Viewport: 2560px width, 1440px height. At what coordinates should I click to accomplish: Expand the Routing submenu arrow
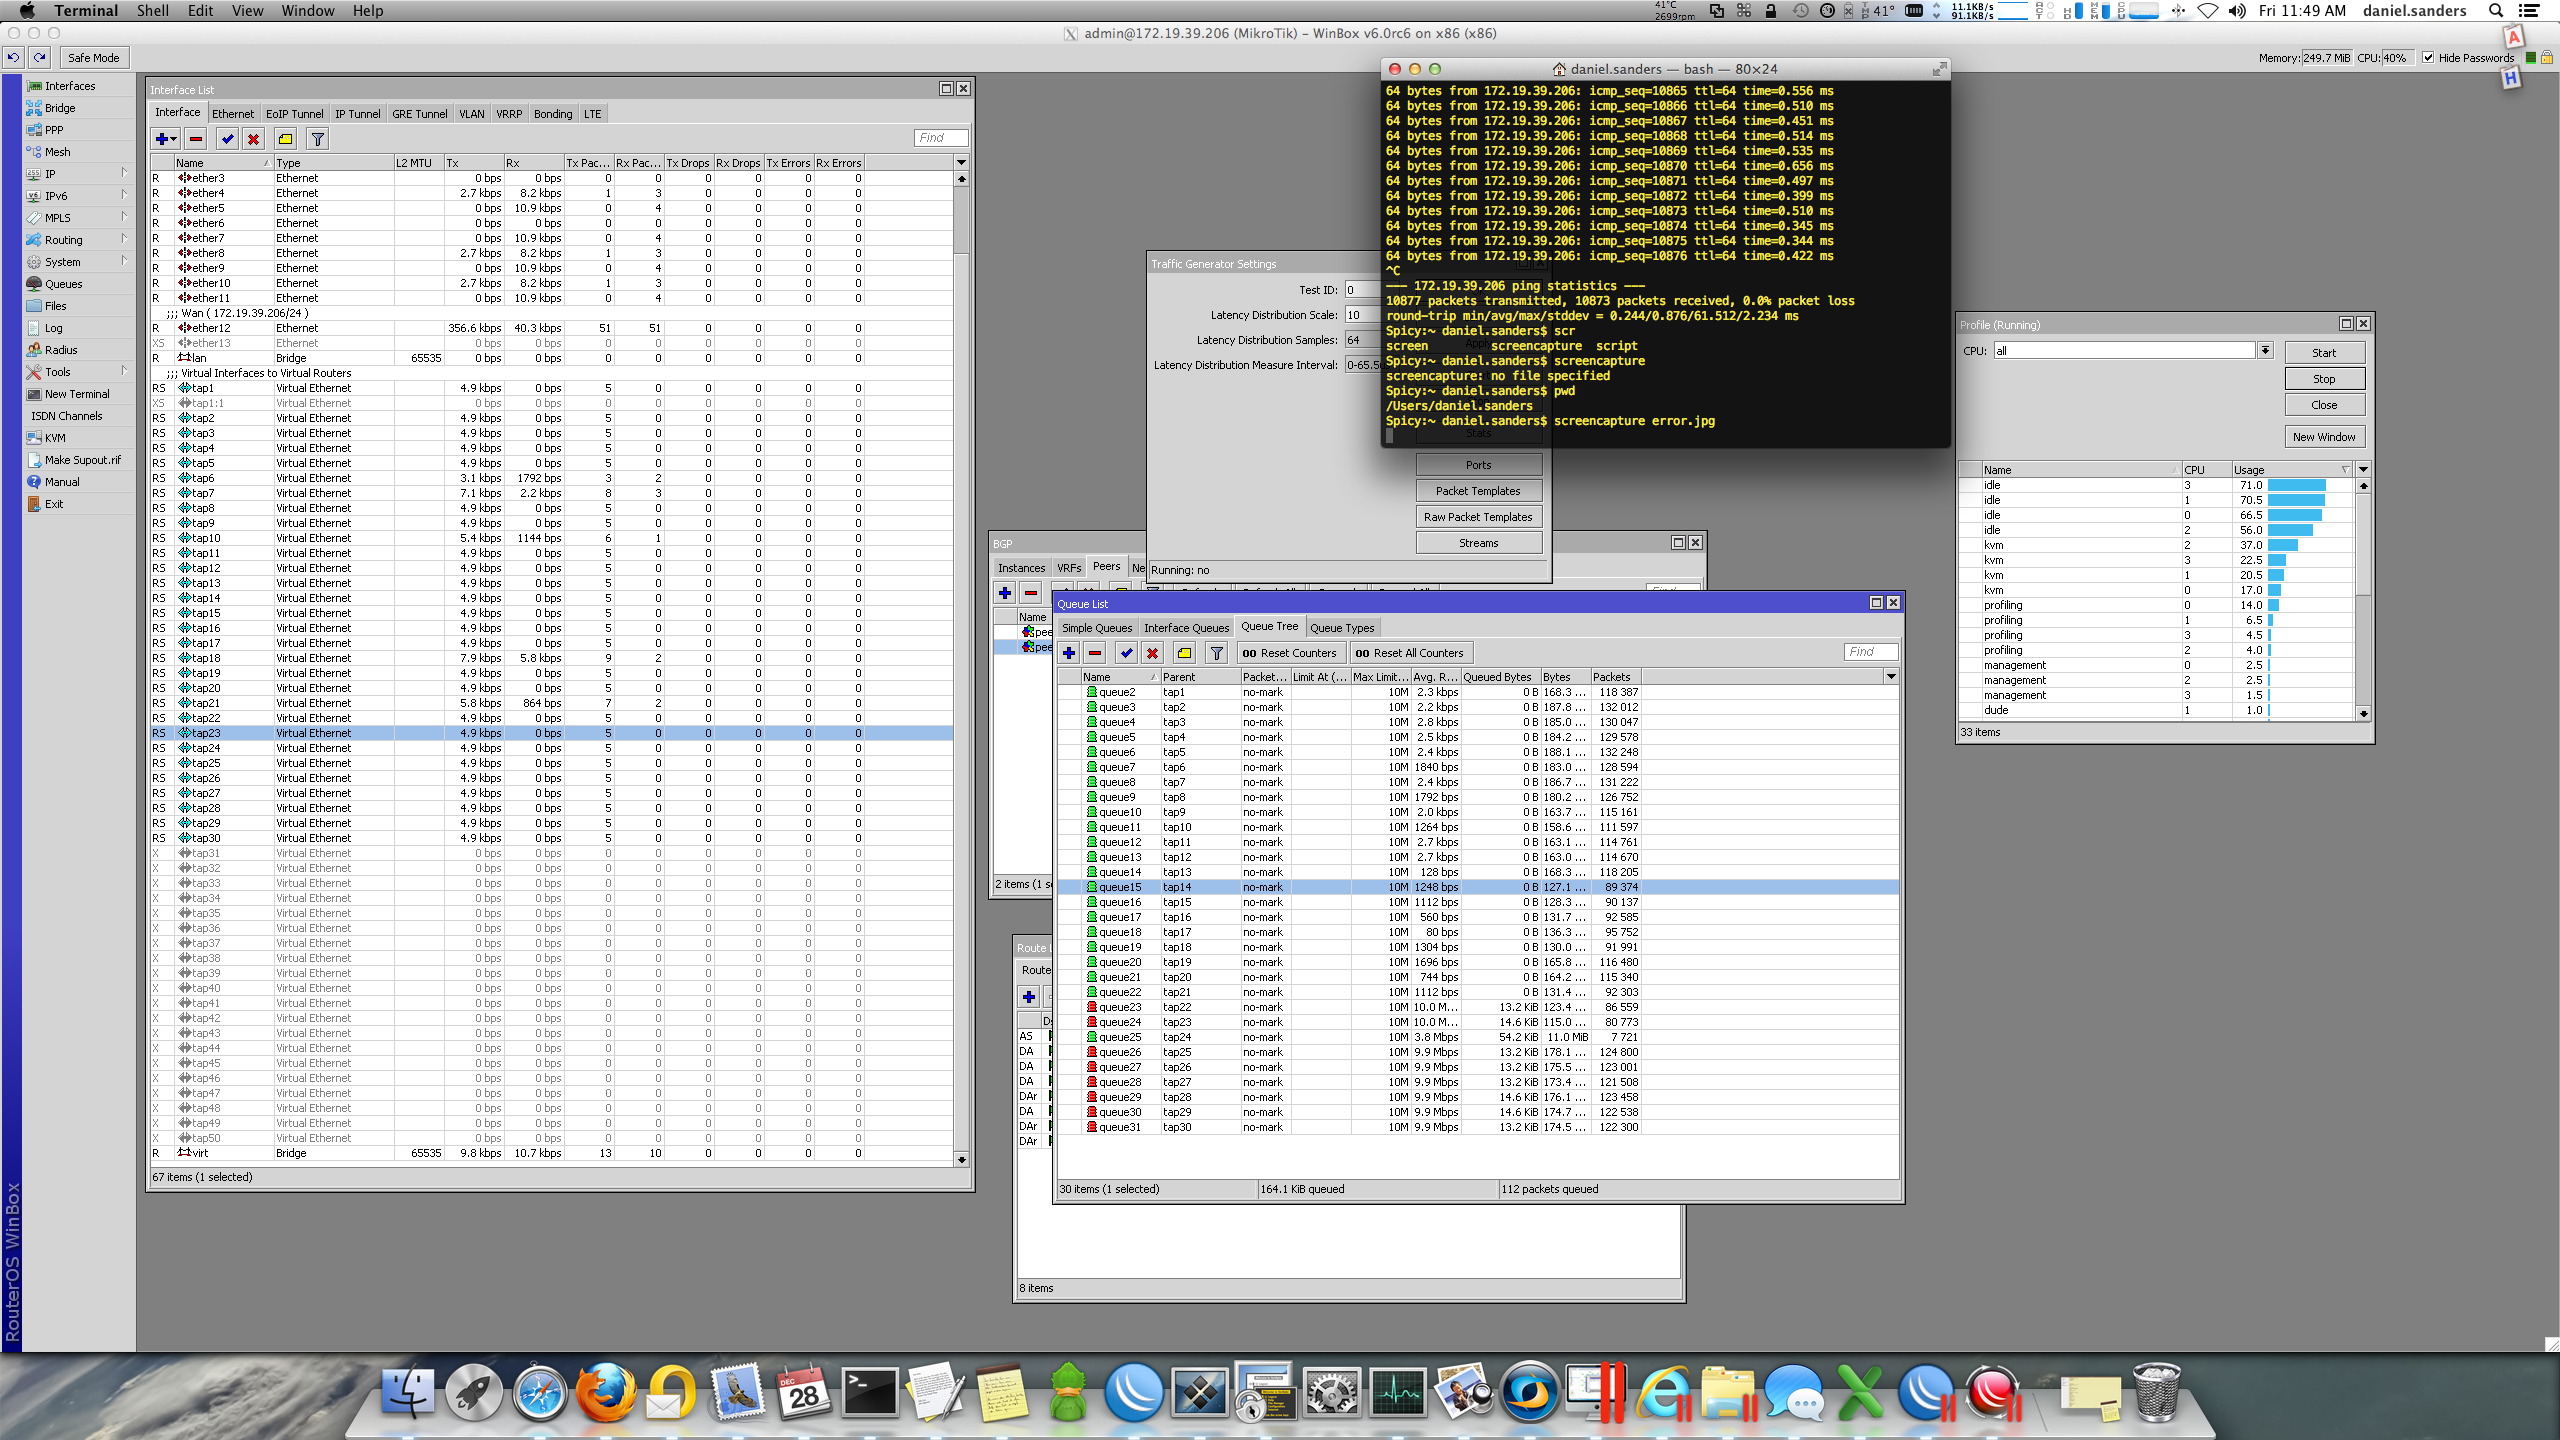pos(125,239)
